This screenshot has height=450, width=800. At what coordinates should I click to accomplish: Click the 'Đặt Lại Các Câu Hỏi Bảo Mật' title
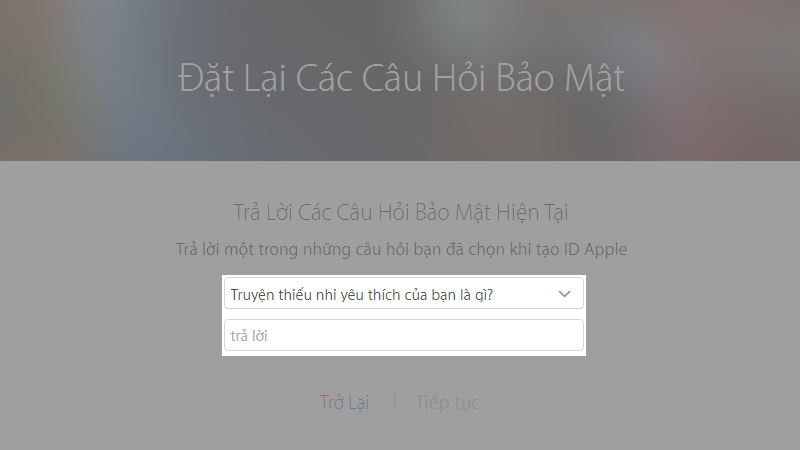tap(402, 78)
